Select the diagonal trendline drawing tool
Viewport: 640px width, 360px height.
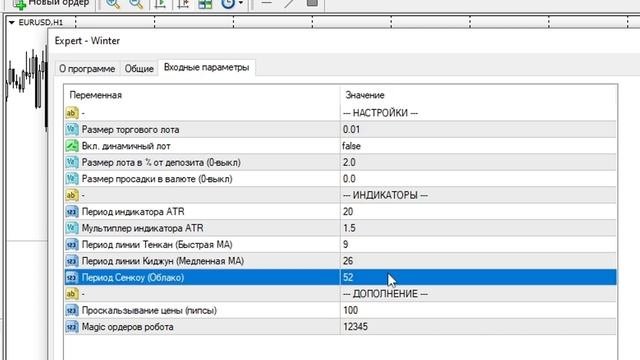click(x=289, y=4)
